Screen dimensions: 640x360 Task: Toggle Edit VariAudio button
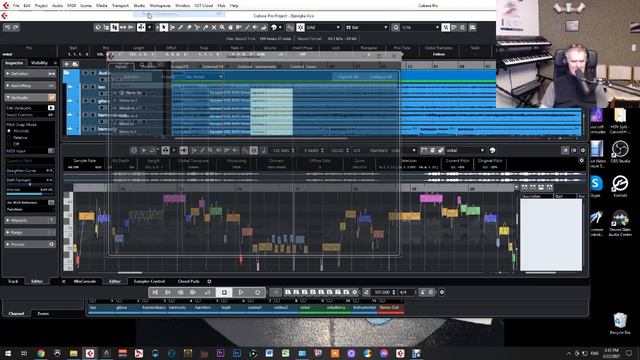51,108
